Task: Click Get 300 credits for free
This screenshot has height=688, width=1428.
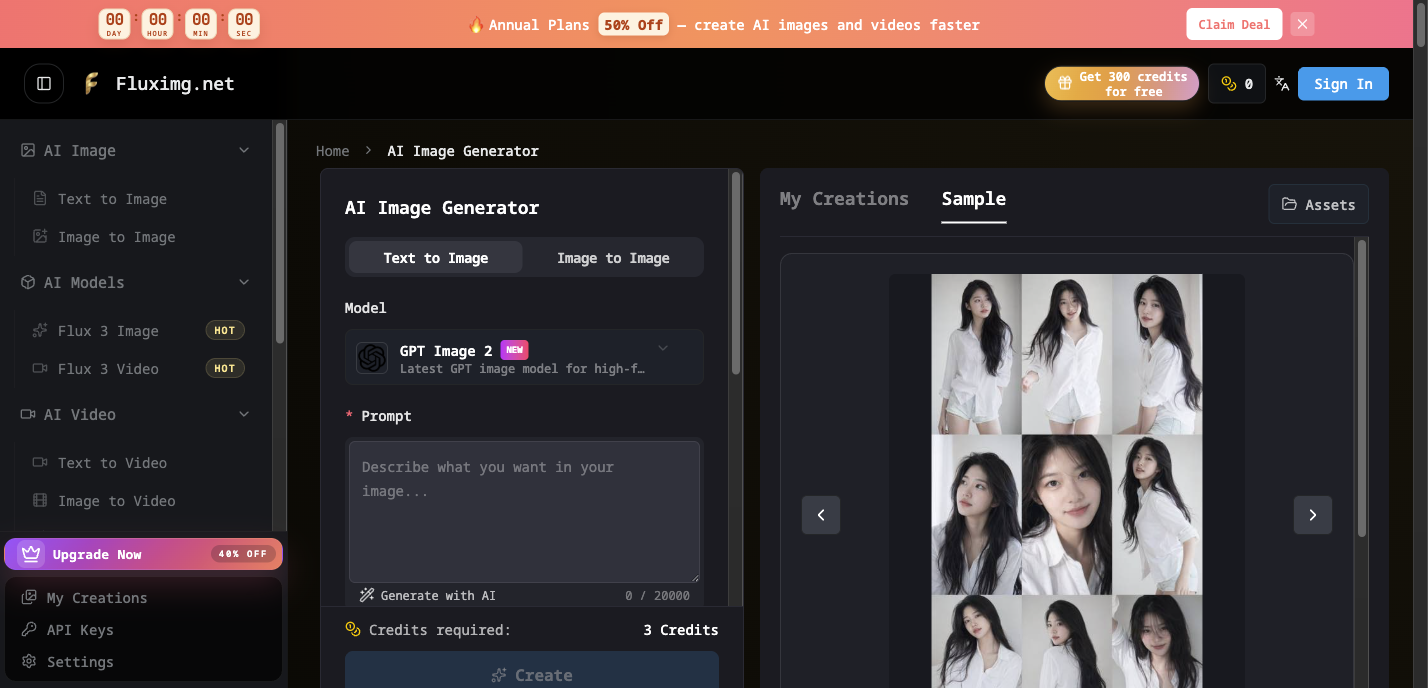Action: [x=1122, y=84]
